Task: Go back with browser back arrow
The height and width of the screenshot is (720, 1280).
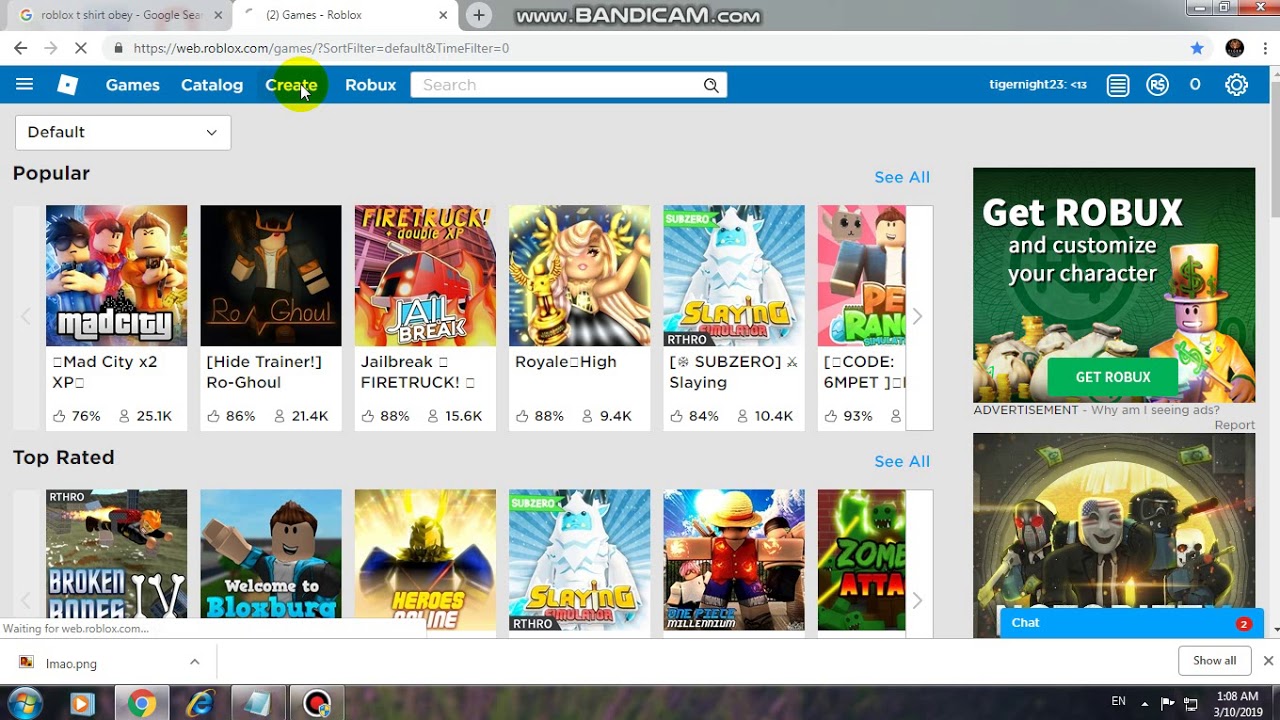Action: [20, 48]
